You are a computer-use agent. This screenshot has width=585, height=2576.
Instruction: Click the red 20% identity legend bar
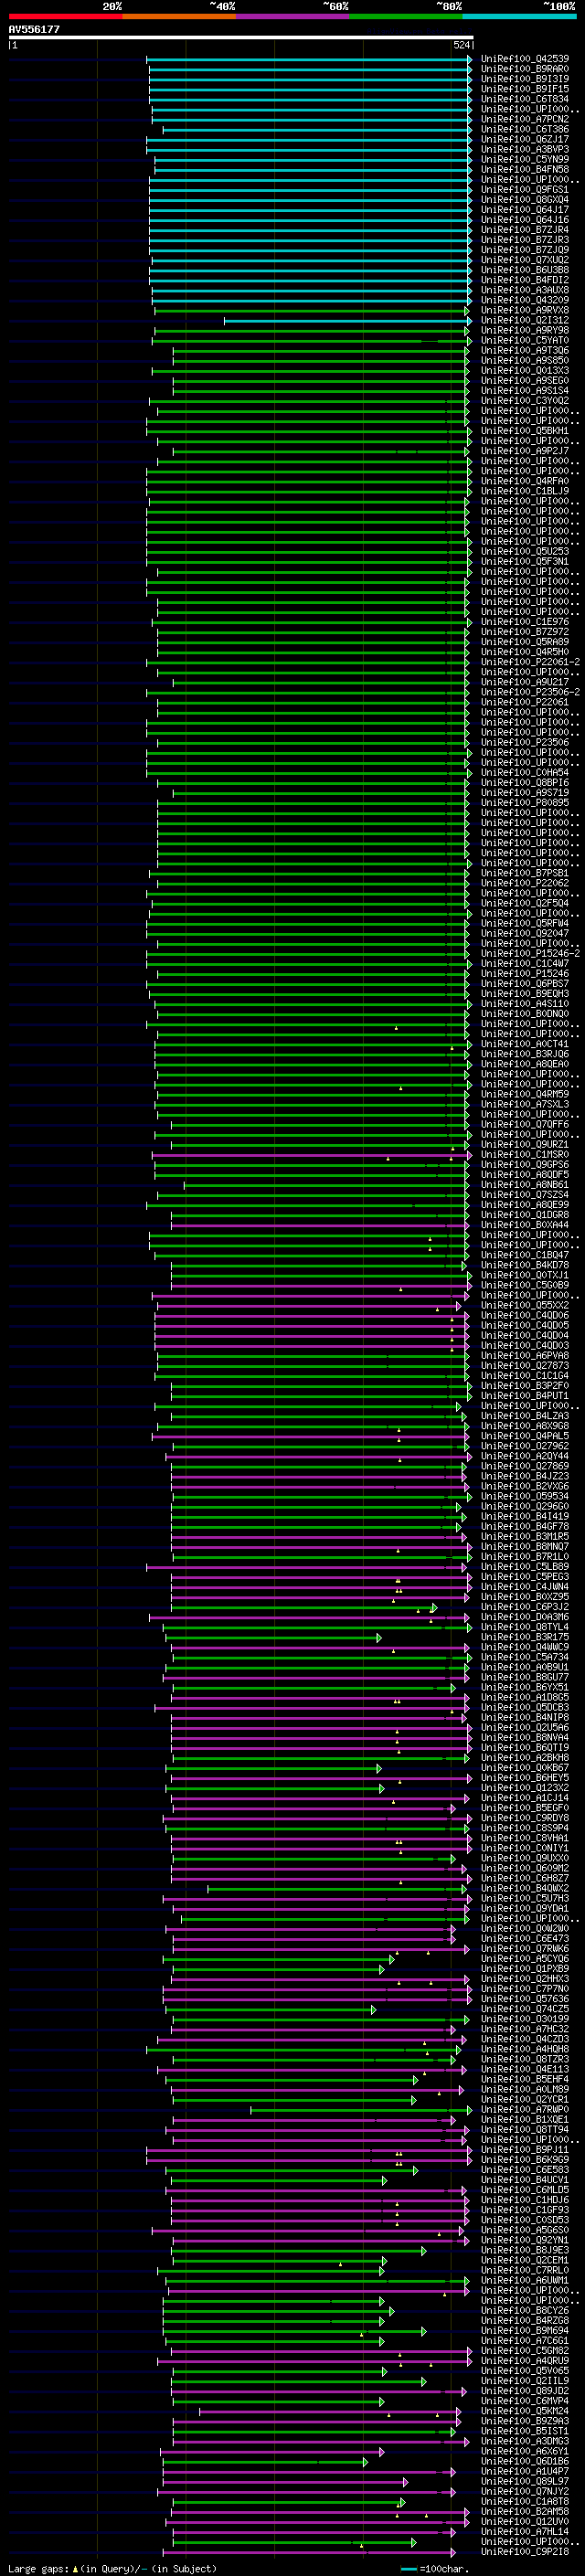(x=65, y=16)
